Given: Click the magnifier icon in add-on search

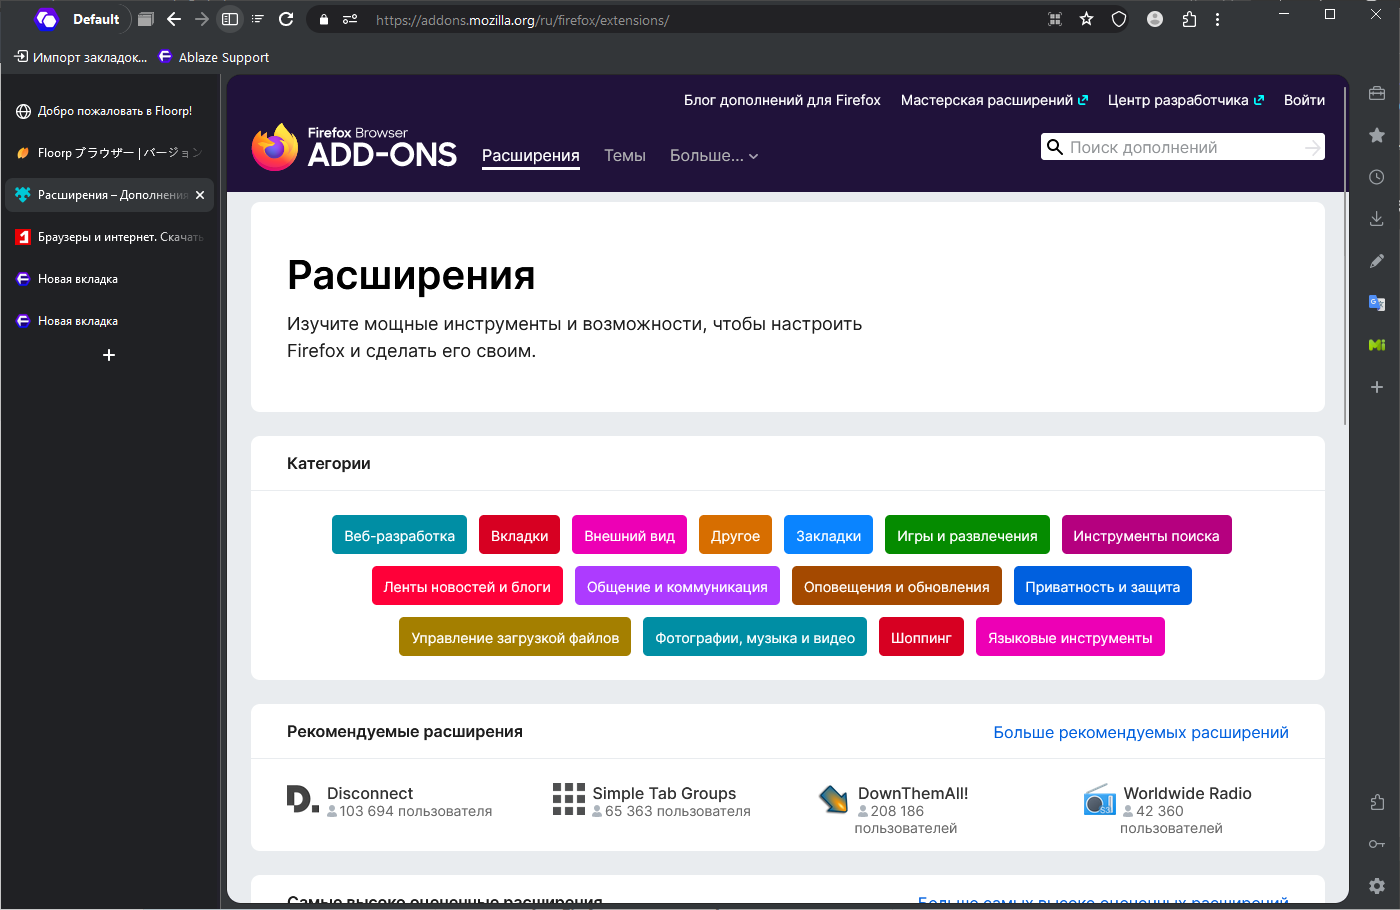Looking at the screenshot, I should tap(1054, 147).
